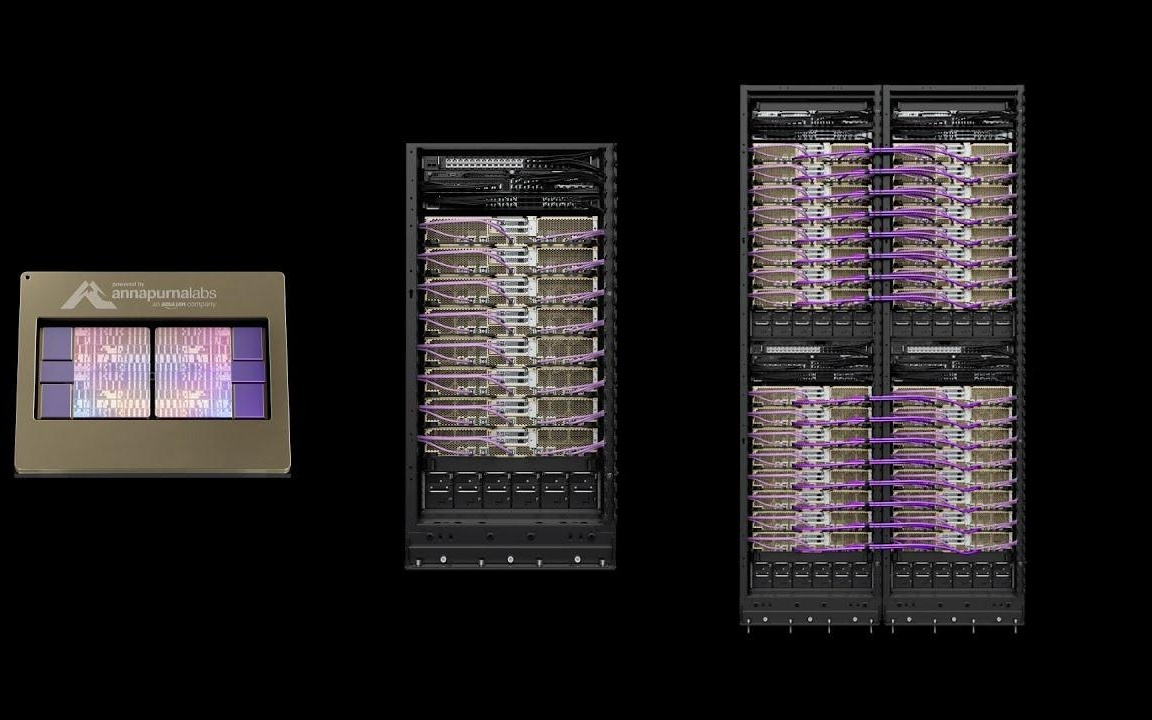Click the bottom power shelf of left cabinet
The image size is (1152, 720).
(x=810, y=573)
